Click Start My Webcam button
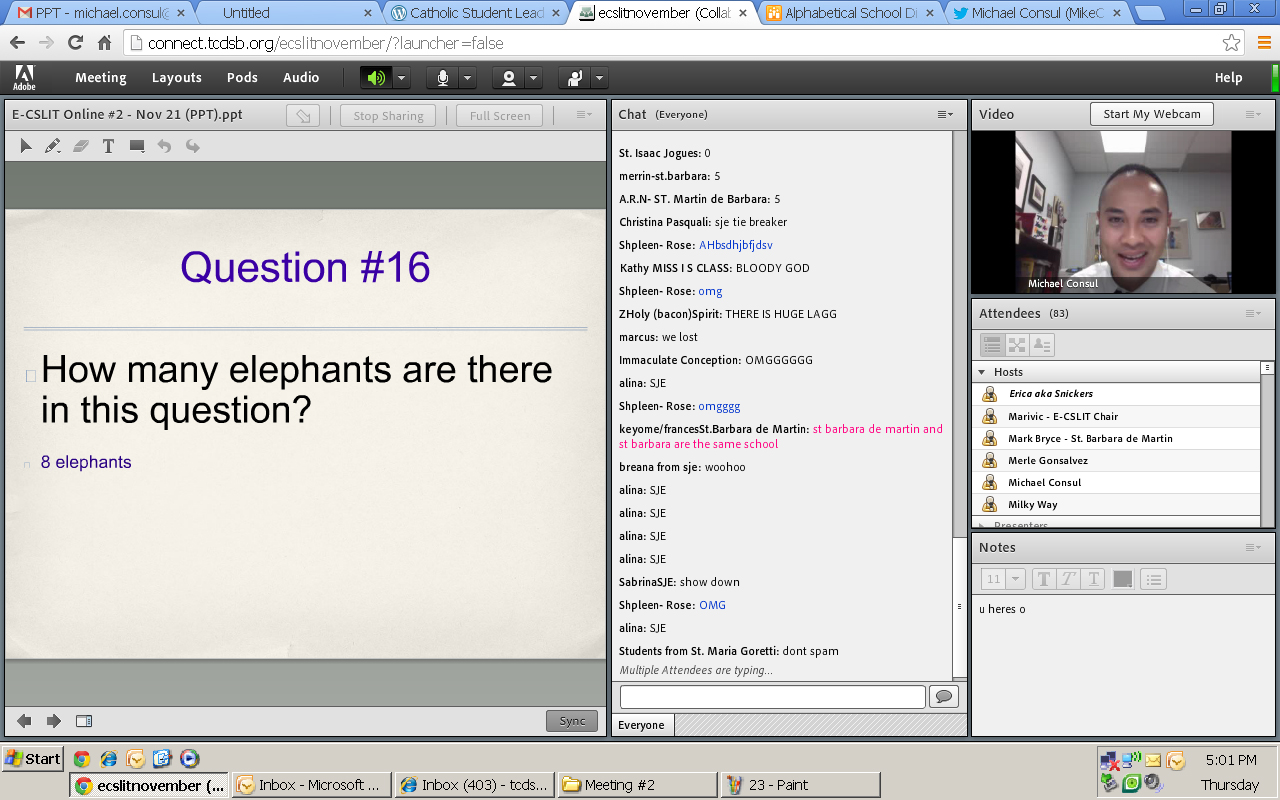 click(x=1151, y=114)
